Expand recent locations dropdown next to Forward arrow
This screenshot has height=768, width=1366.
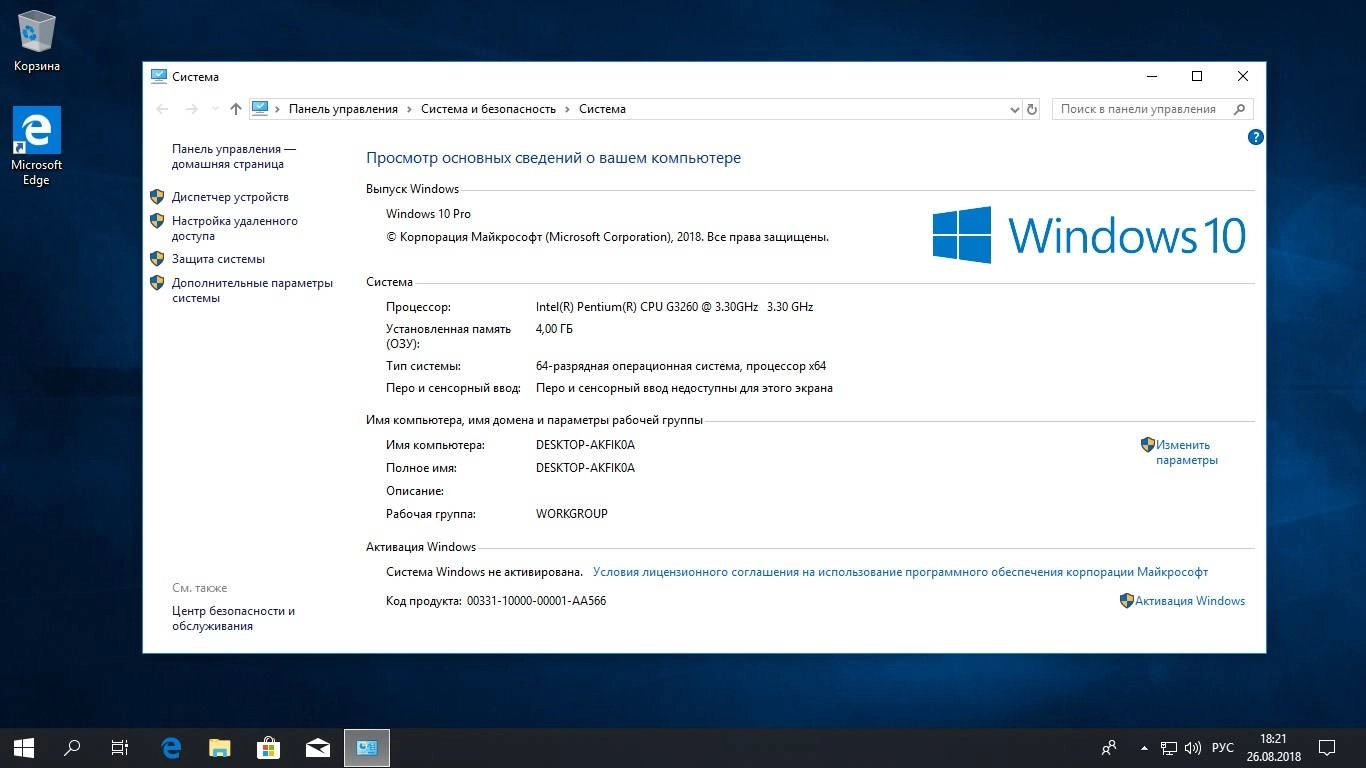pos(215,109)
